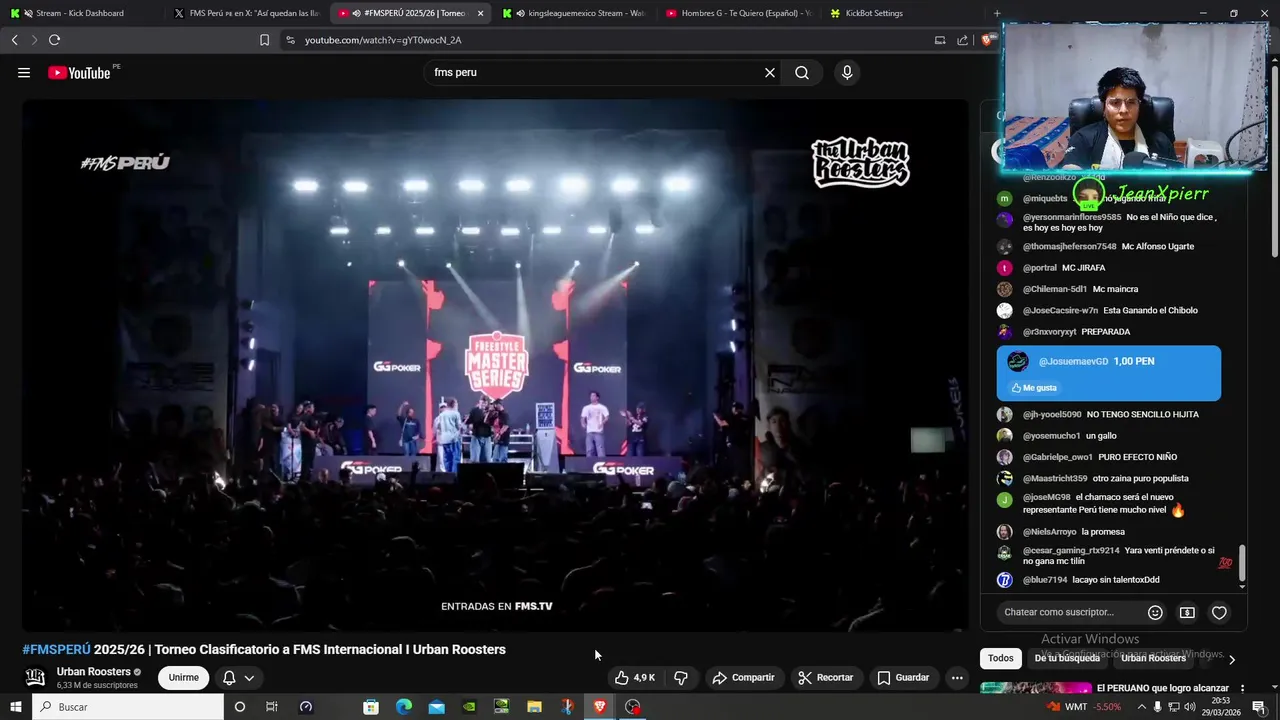Go back with the browser arrow
Screen dimensions: 1280x720
(x=14, y=40)
